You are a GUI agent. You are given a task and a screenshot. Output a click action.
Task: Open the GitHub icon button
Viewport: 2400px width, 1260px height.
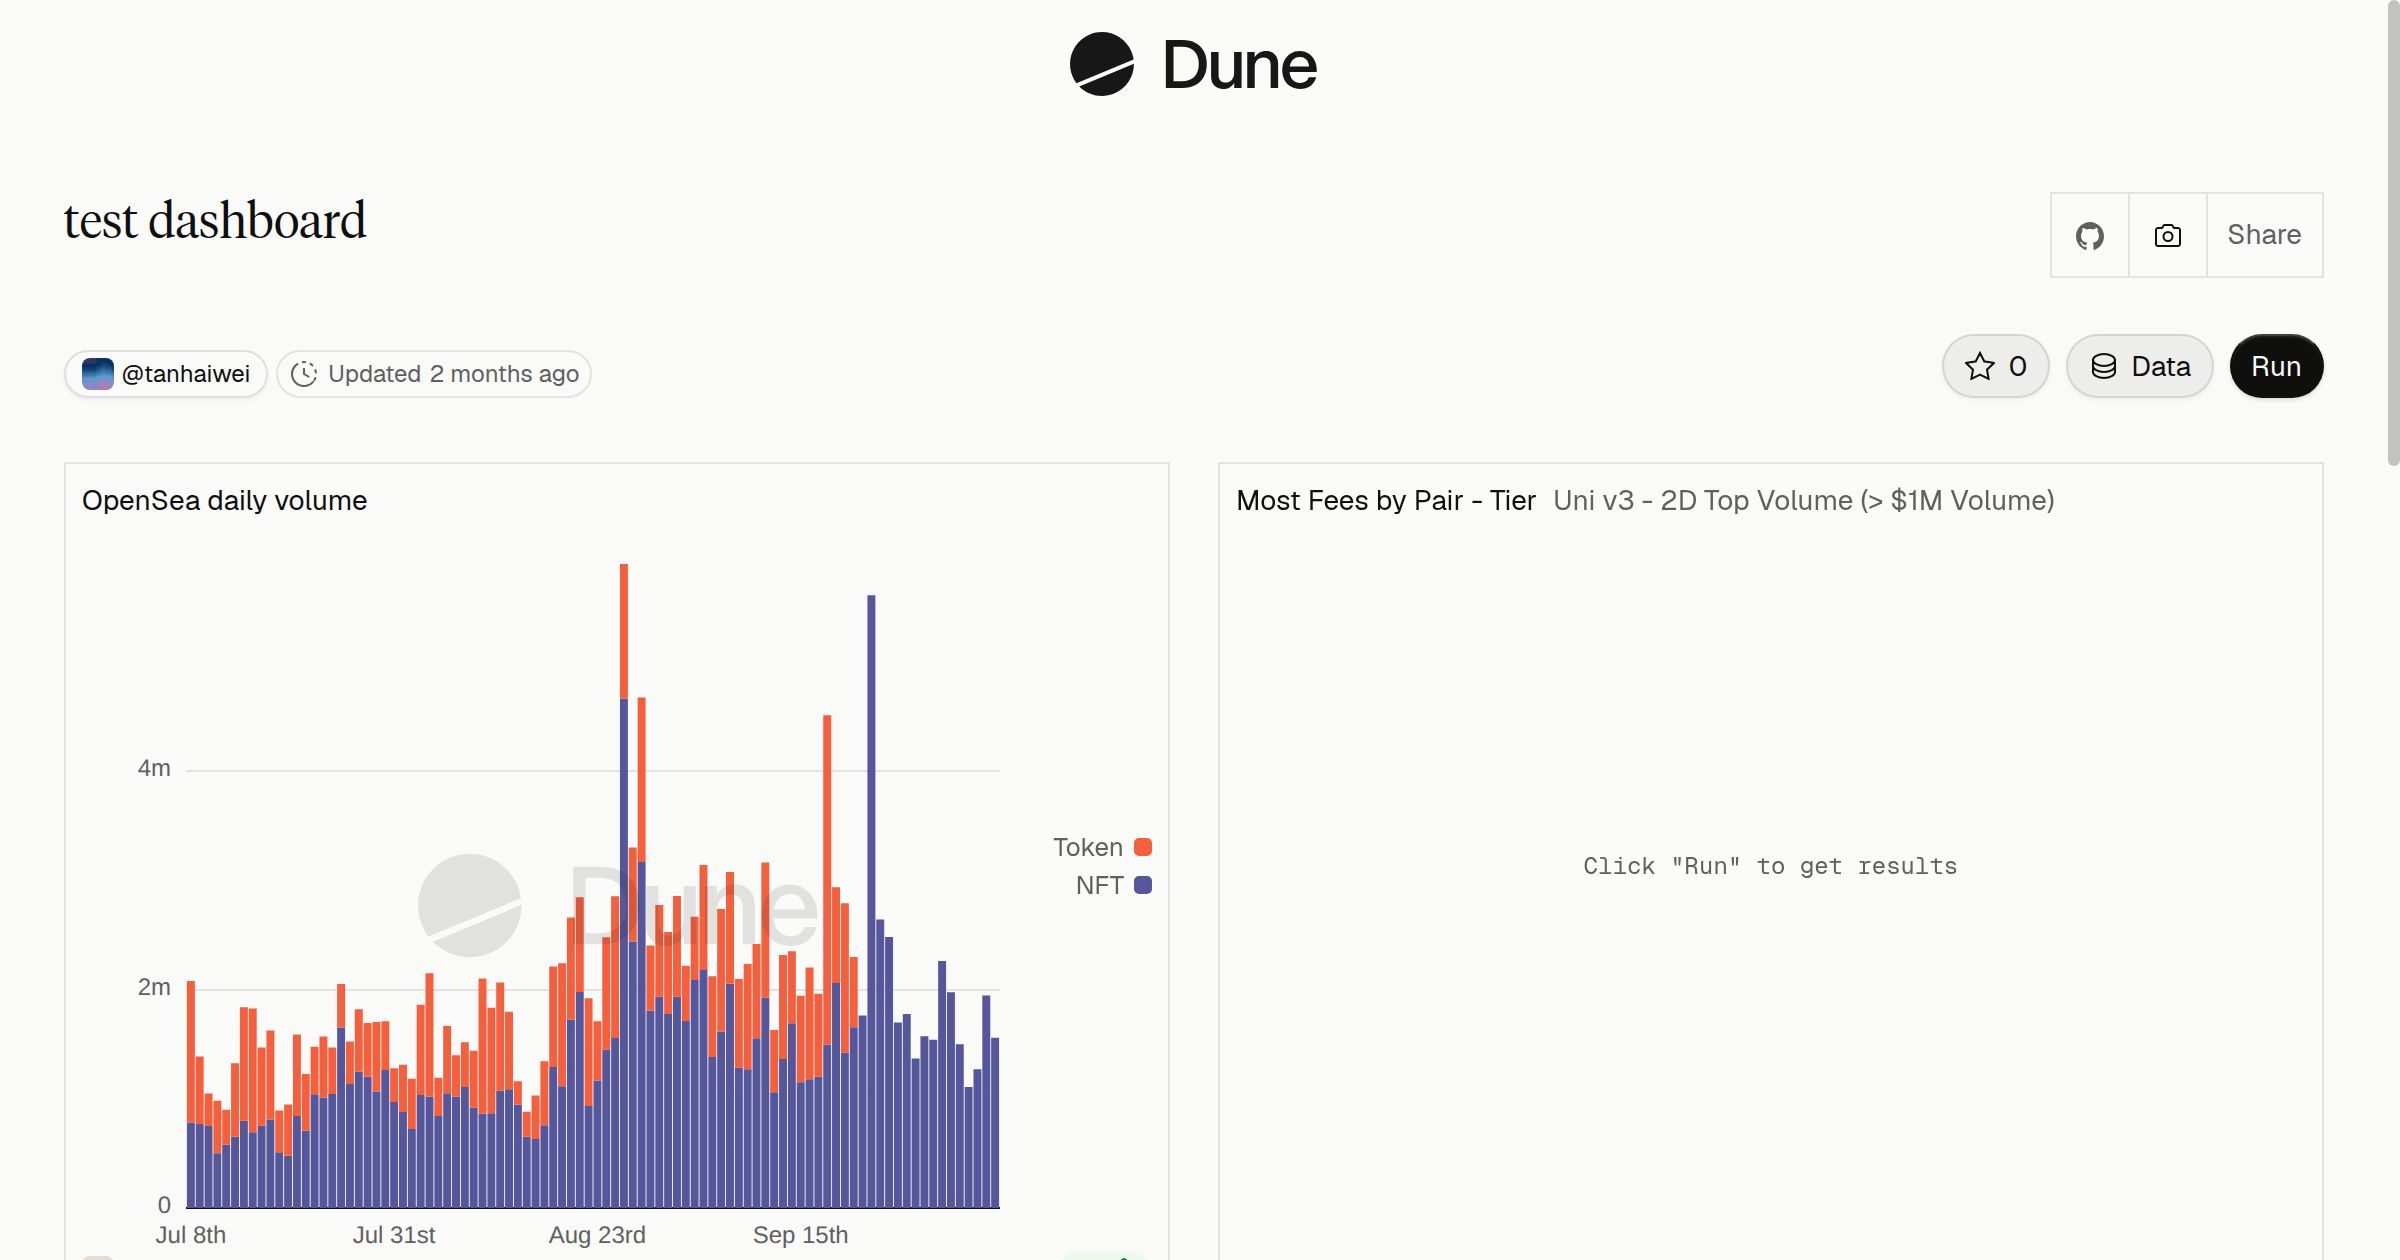point(2090,236)
